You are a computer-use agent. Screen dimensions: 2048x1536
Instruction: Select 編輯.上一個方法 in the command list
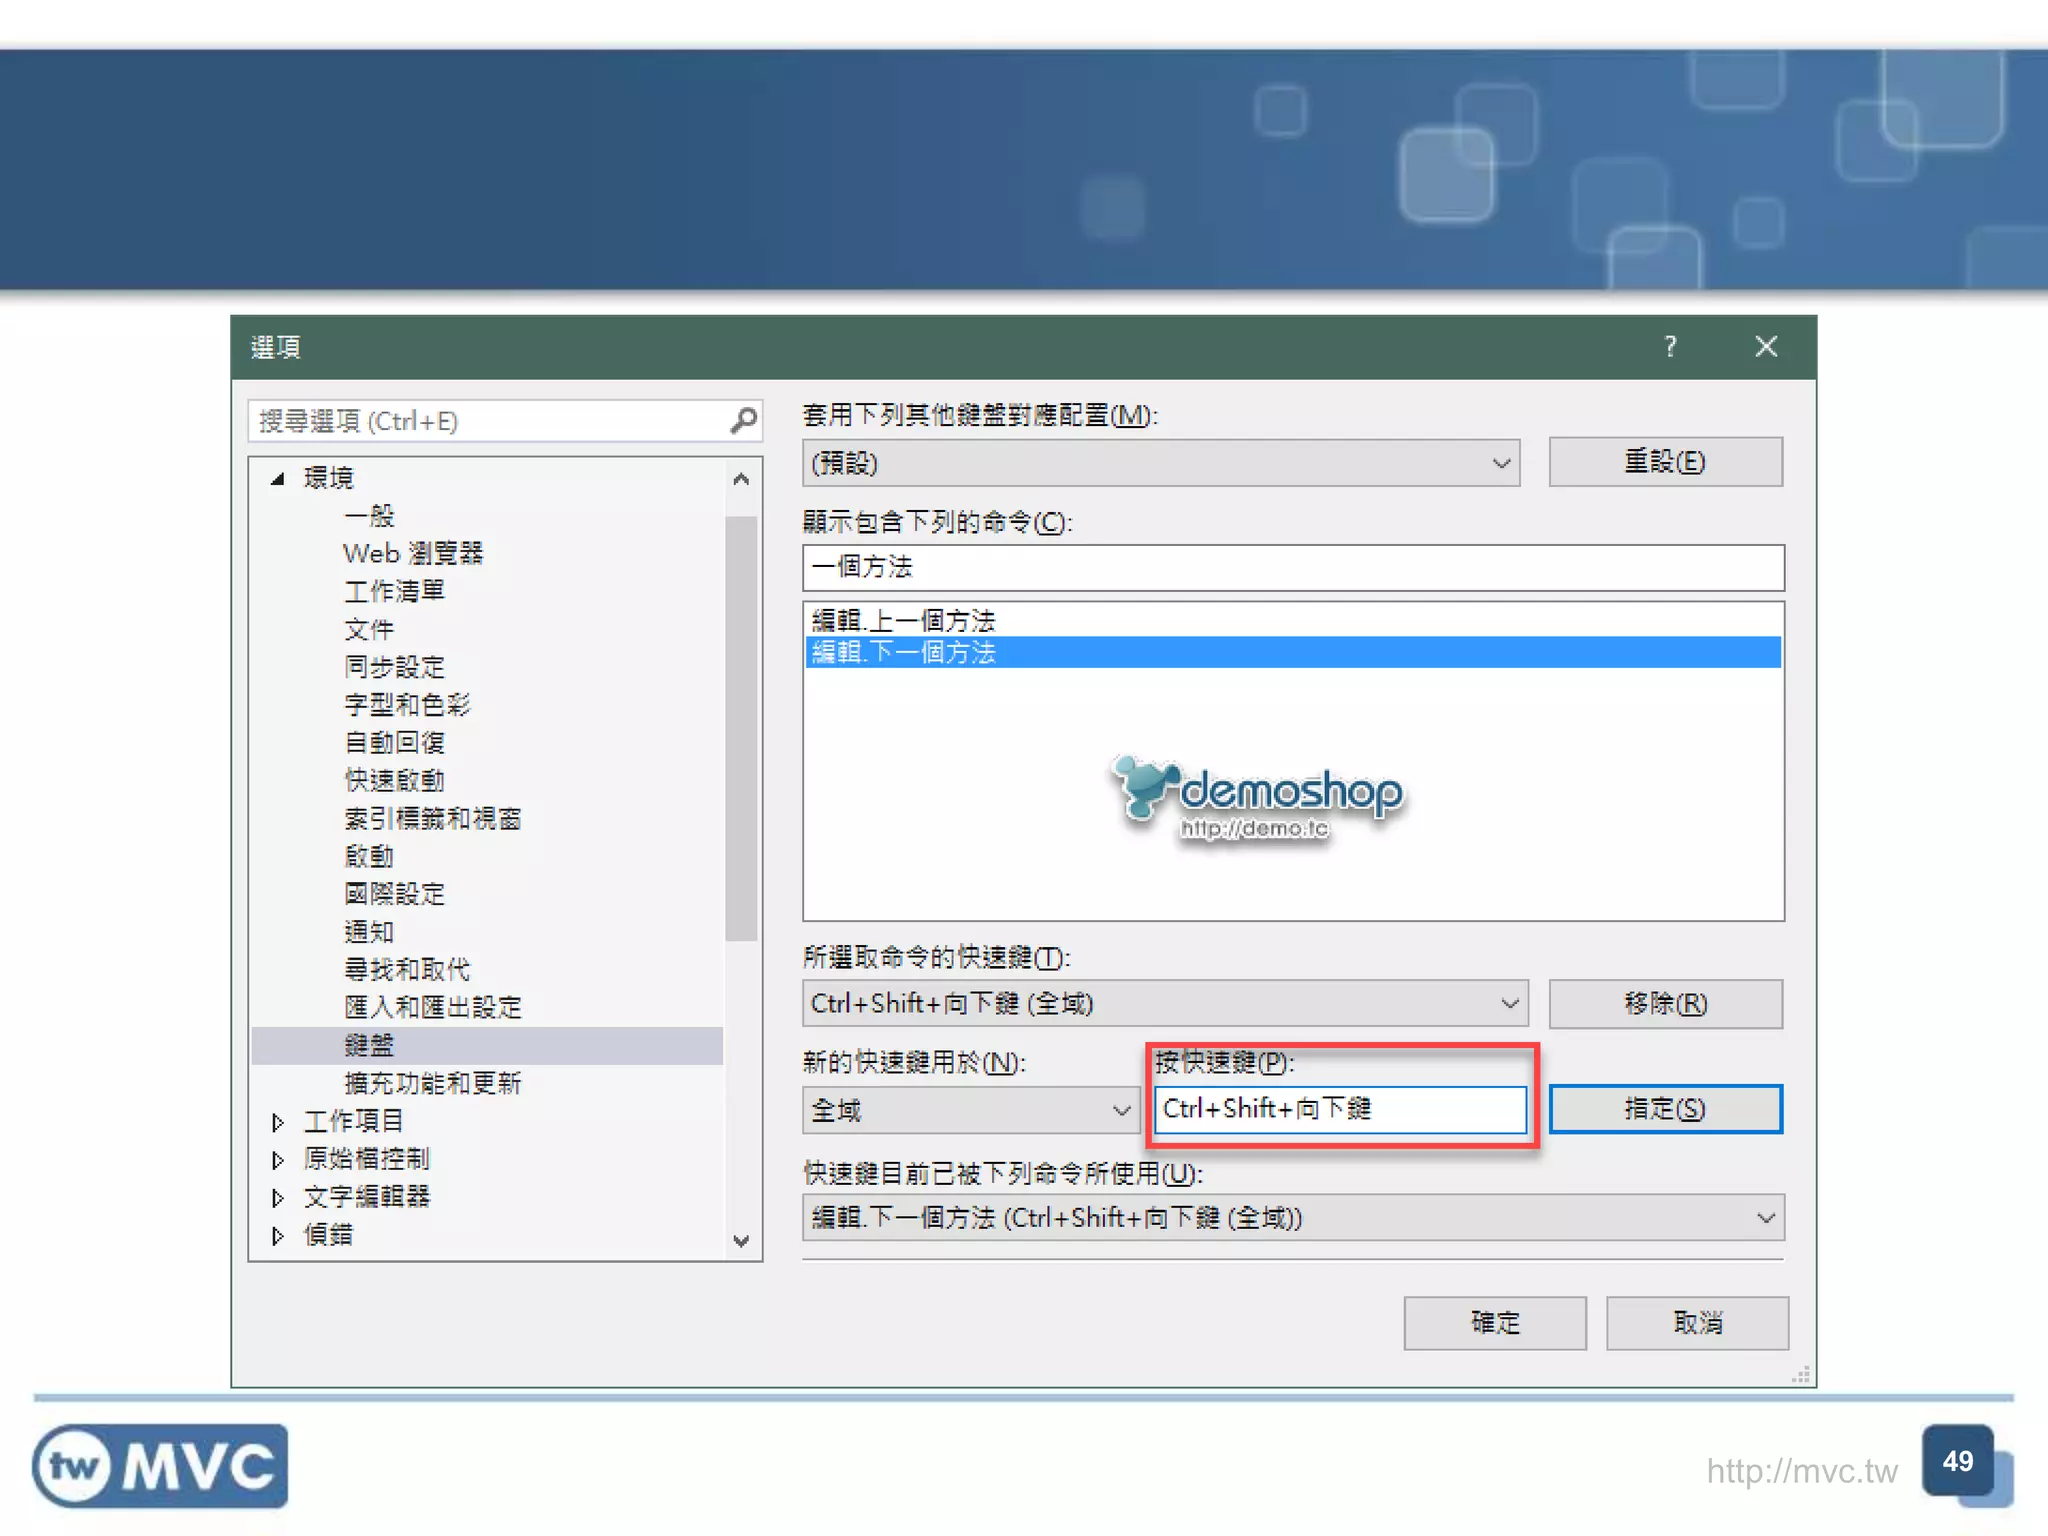[x=904, y=621]
